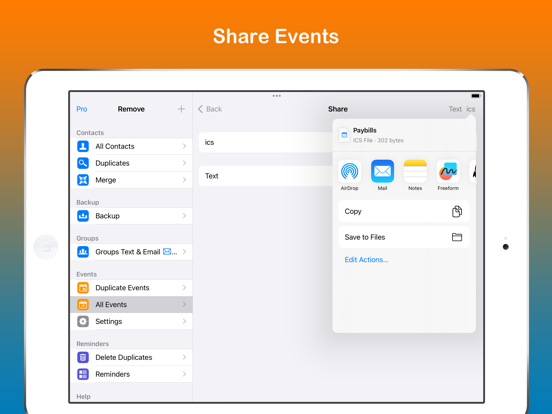Viewport: 552px width, 414px height.
Task: Tap the multitasking three-dots icon
Action: click(276, 96)
